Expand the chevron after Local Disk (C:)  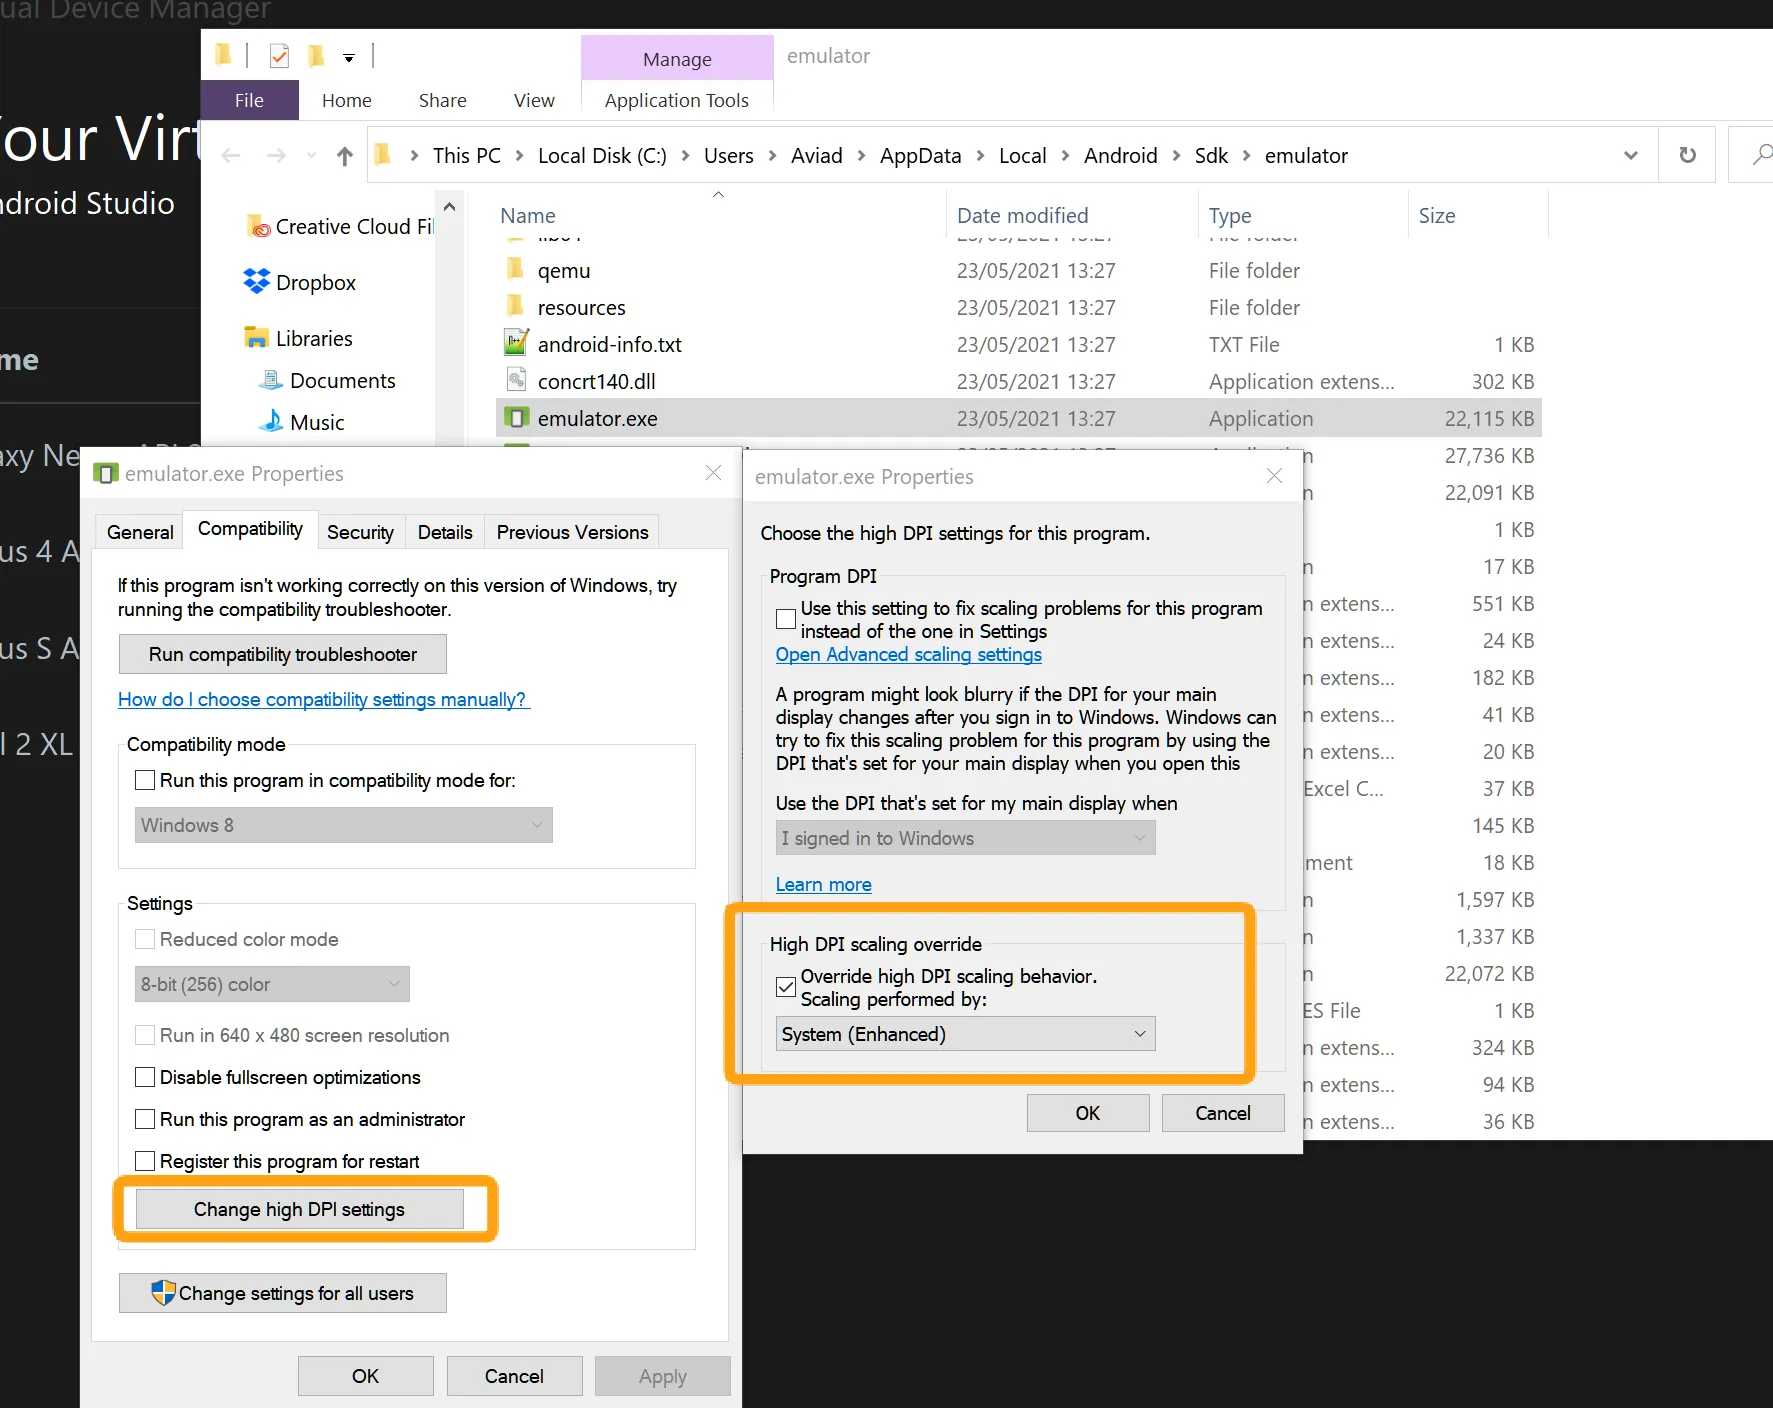(685, 155)
